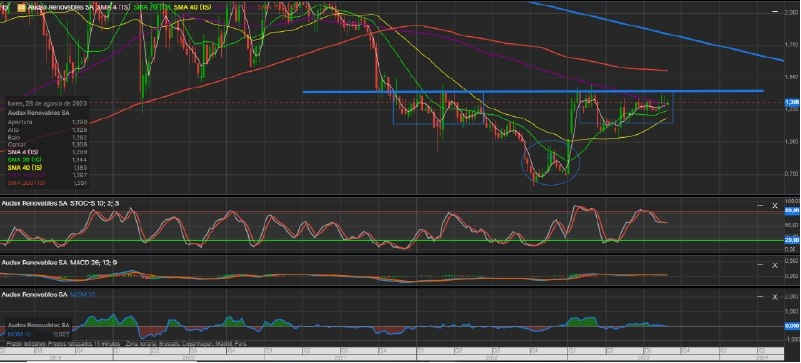
Task: Click the Apertura row in data tooltip
Action: click(48, 123)
